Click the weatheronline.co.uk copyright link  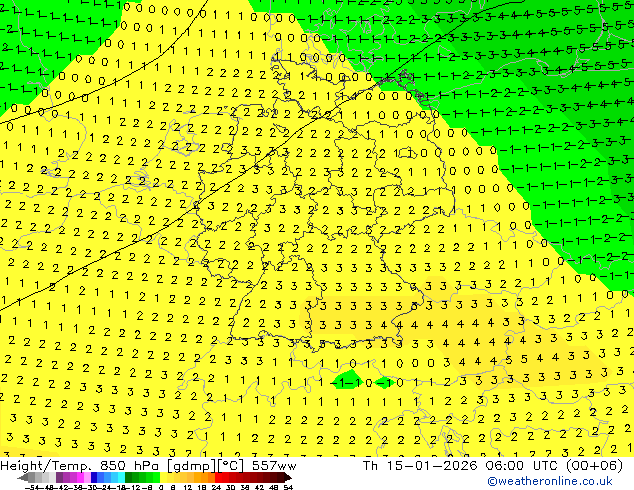coord(550,481)
